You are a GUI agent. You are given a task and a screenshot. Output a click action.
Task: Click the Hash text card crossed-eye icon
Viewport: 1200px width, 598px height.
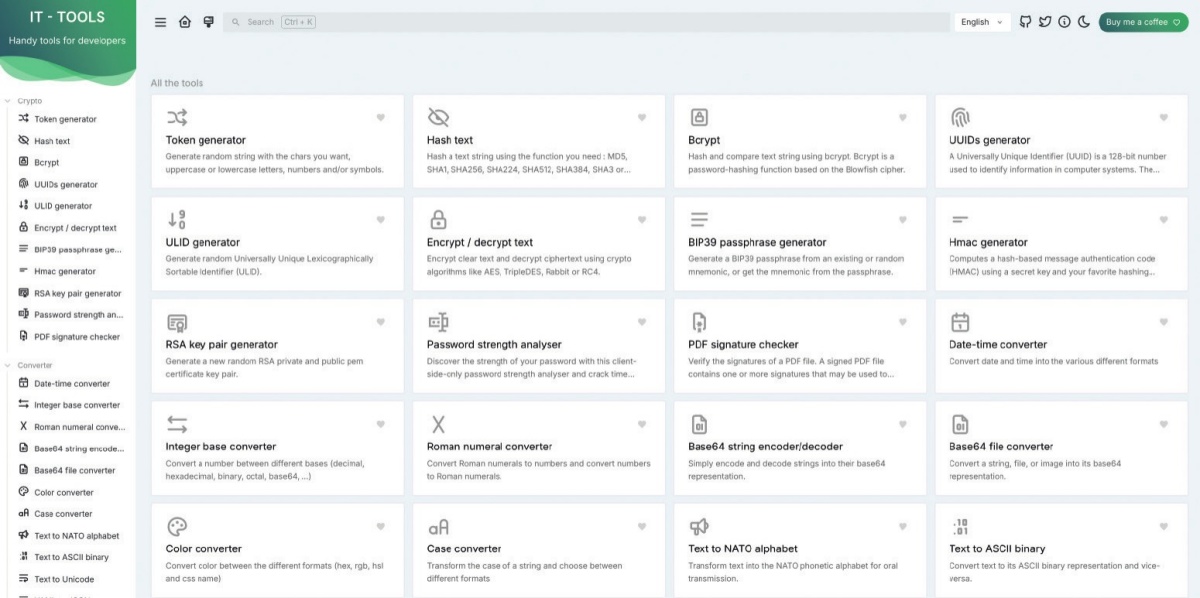438,117
